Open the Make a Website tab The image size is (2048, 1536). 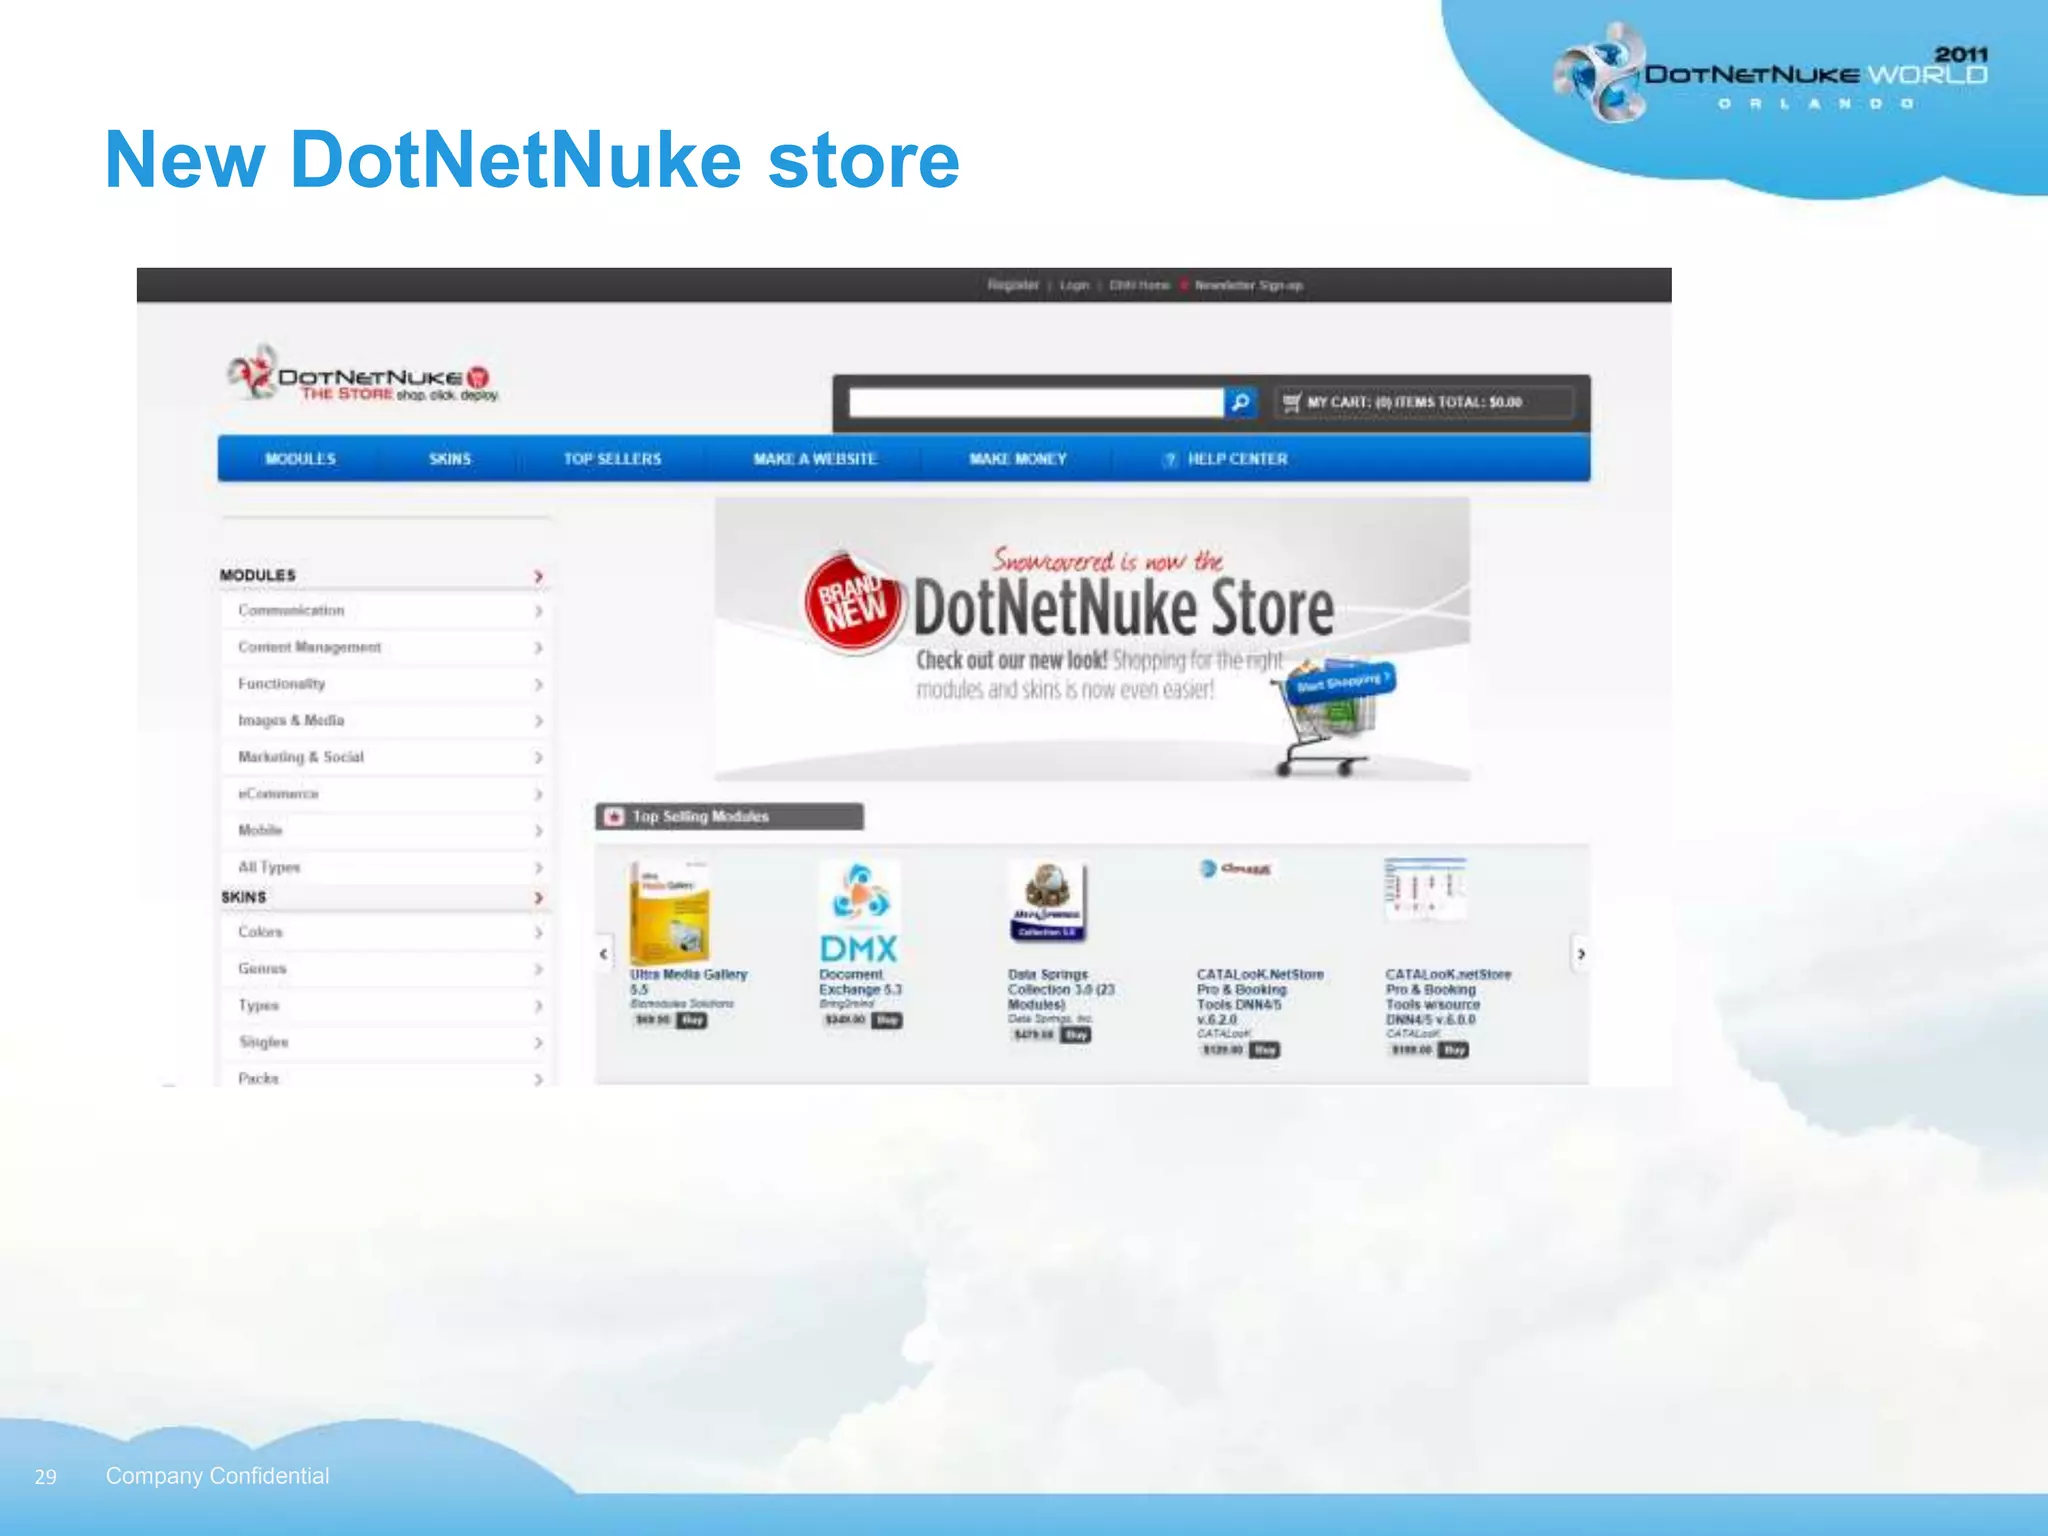pos(815,459)
